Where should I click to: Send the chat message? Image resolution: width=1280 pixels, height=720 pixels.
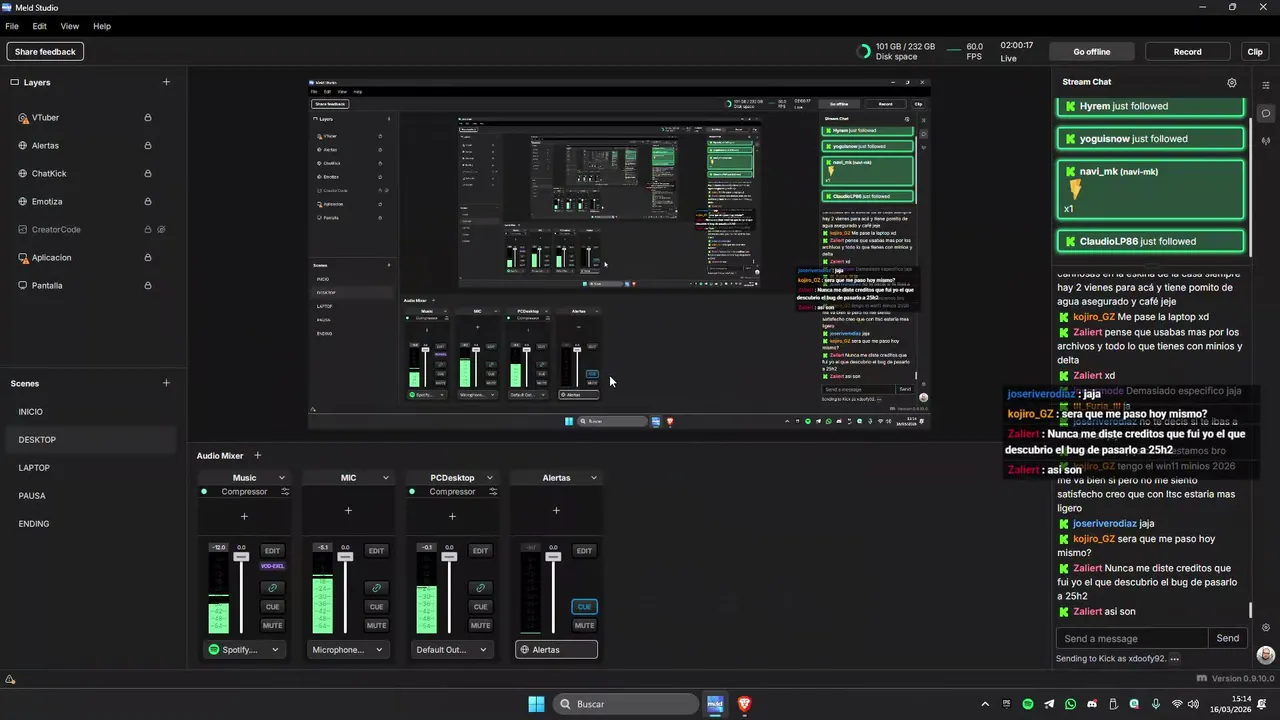(1228, 638)
